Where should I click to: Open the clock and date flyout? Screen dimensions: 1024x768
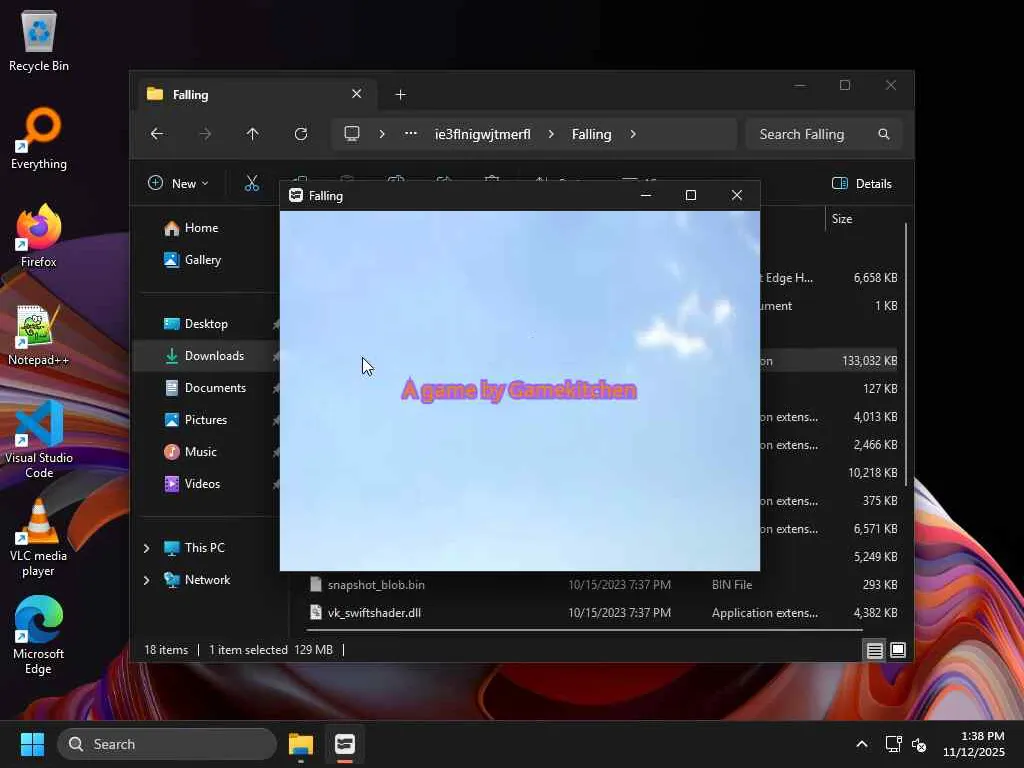pyautogui.click(x=974, y=744)
